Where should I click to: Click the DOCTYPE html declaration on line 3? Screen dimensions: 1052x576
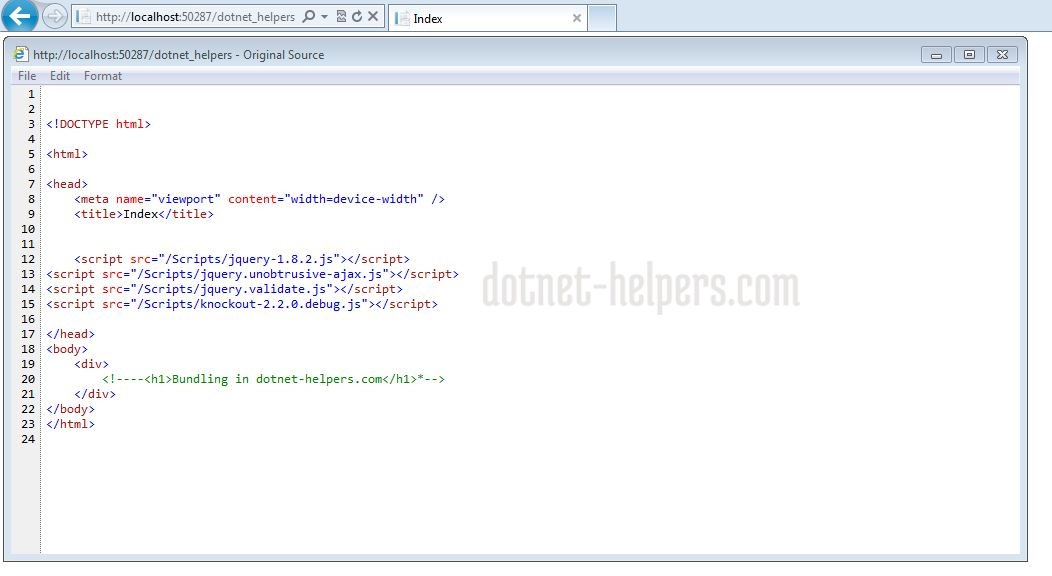click(100, 123)
